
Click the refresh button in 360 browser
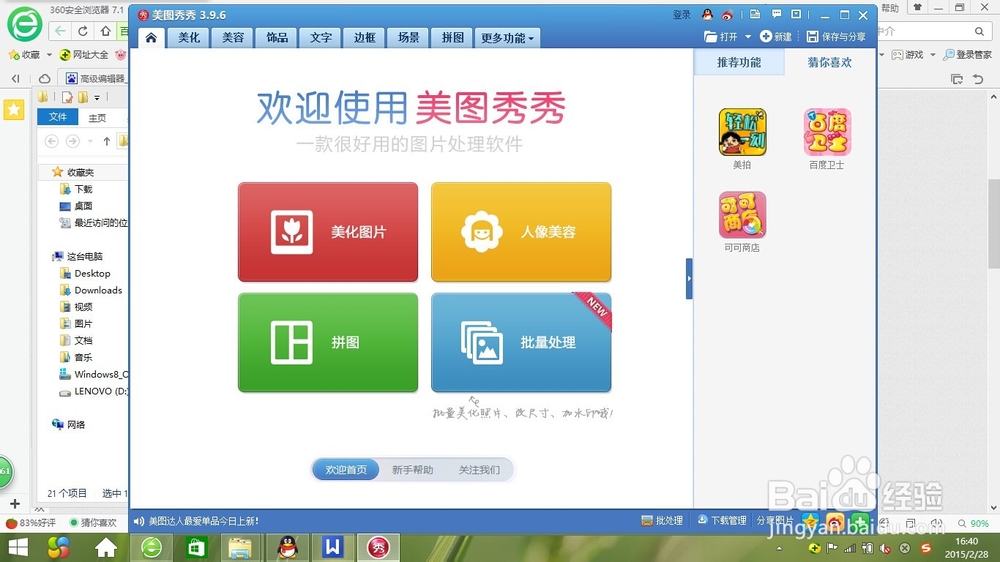coord(83,31)
